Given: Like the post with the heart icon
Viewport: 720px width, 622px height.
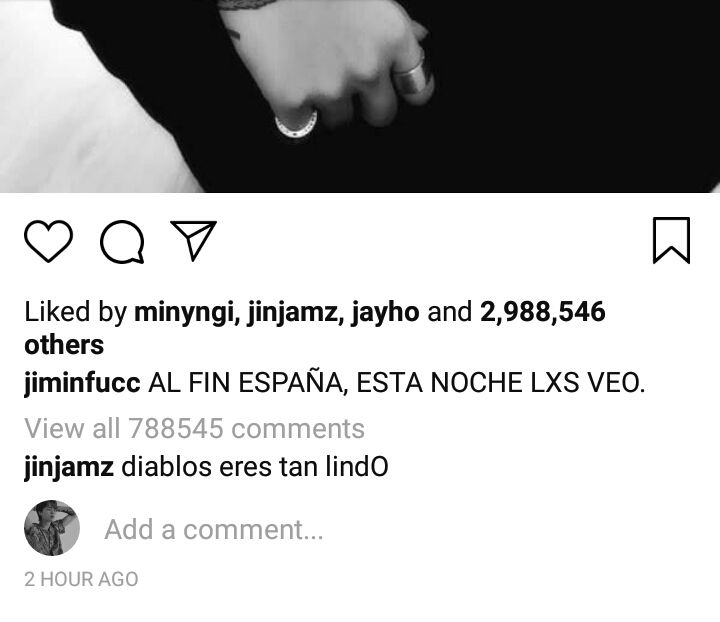Looking at the screenshot, I should click(x=48, y=241).
